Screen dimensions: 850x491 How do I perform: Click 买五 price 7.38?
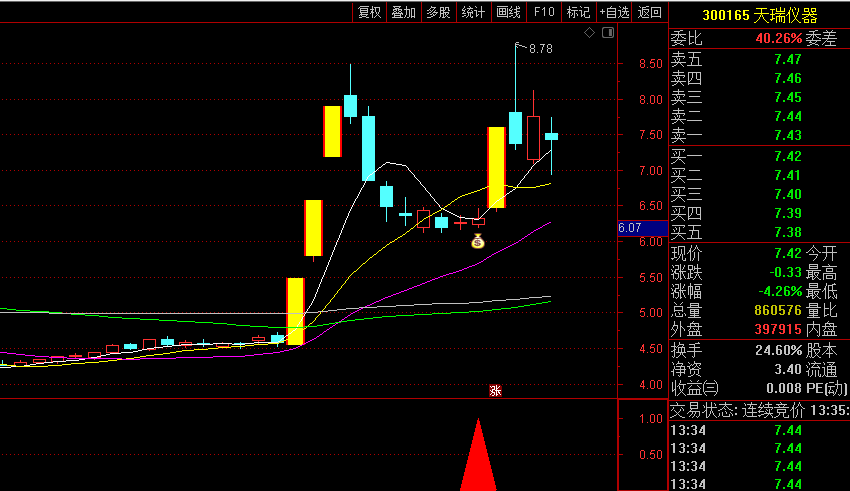click(788, 232)
